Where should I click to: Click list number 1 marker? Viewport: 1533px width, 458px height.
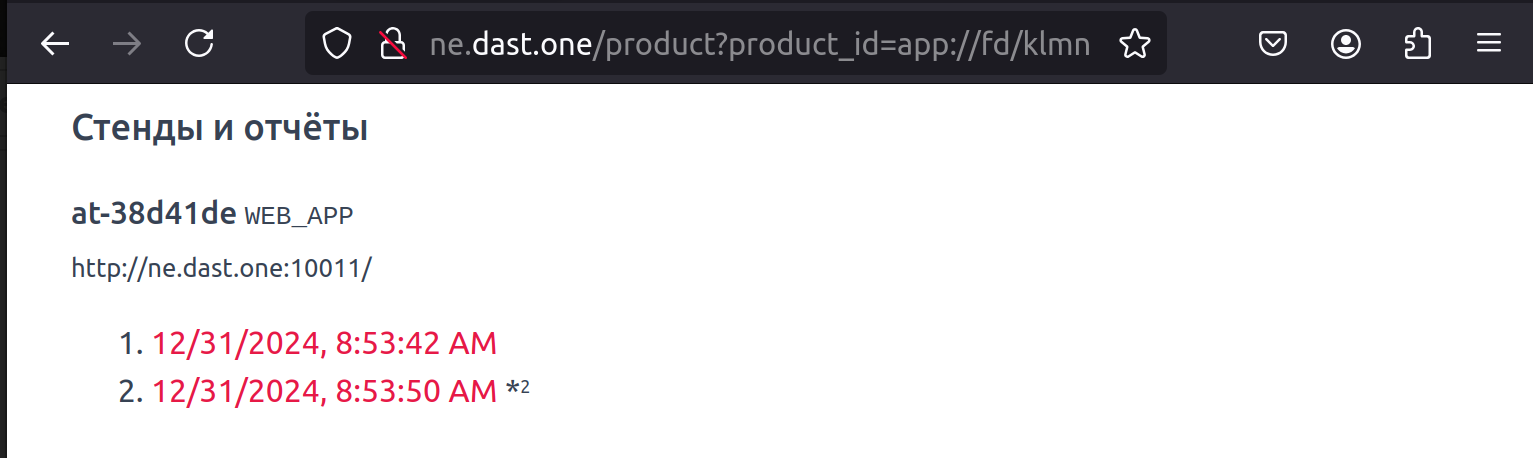click(x=132, y=343)
